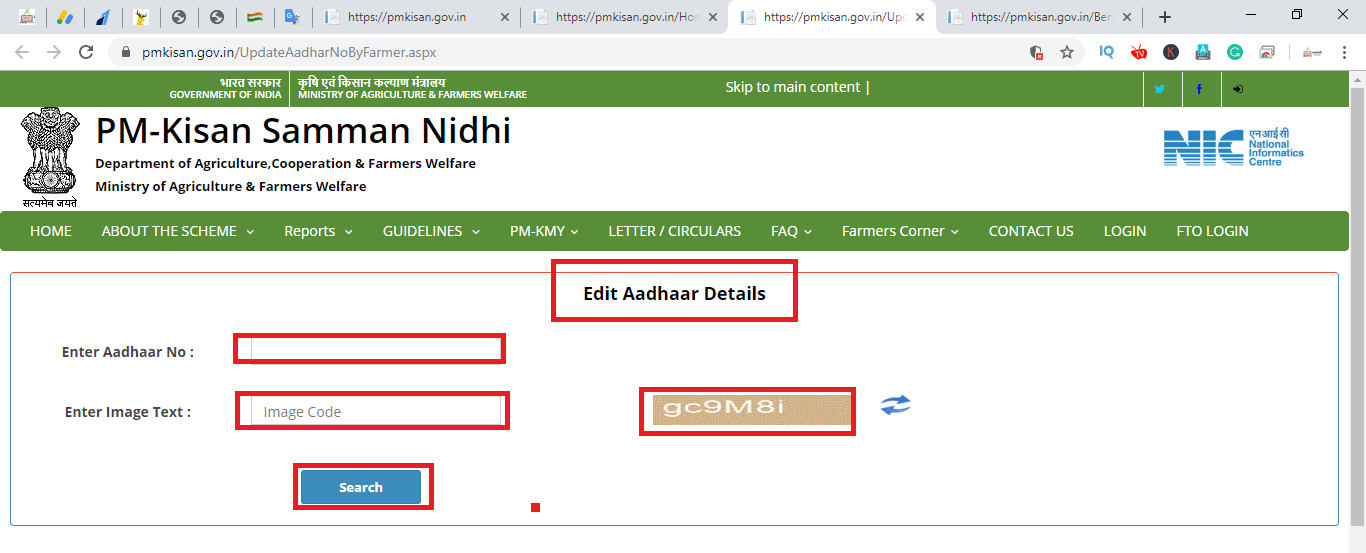Image resolution: width=1366 pixels, height=553 pixels.
Task: Open the dark K extension icon
Action: (x=1170, y=52)
